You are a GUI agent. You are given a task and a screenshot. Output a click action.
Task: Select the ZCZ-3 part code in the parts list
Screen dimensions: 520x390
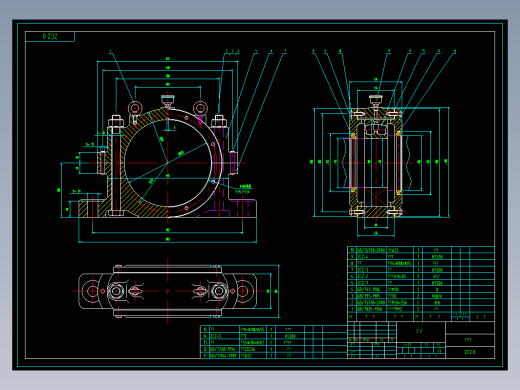(363, 270)
